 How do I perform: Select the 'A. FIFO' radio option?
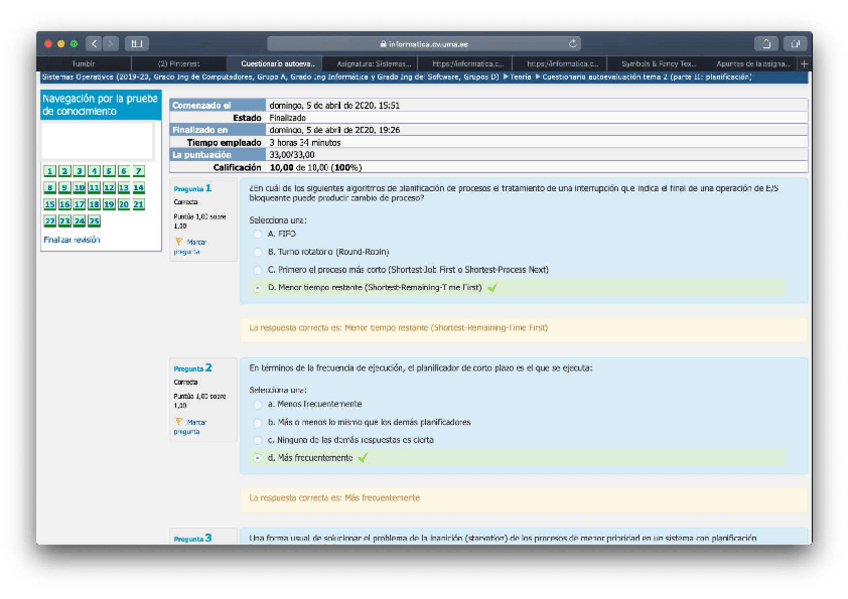(258, 234)
